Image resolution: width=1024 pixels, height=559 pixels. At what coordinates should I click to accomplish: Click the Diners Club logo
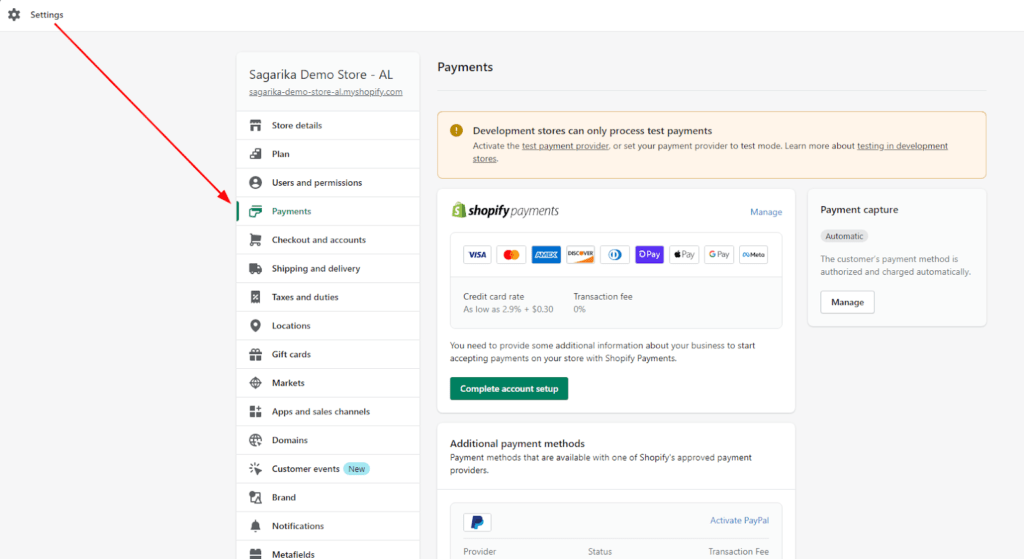[615, 255]
